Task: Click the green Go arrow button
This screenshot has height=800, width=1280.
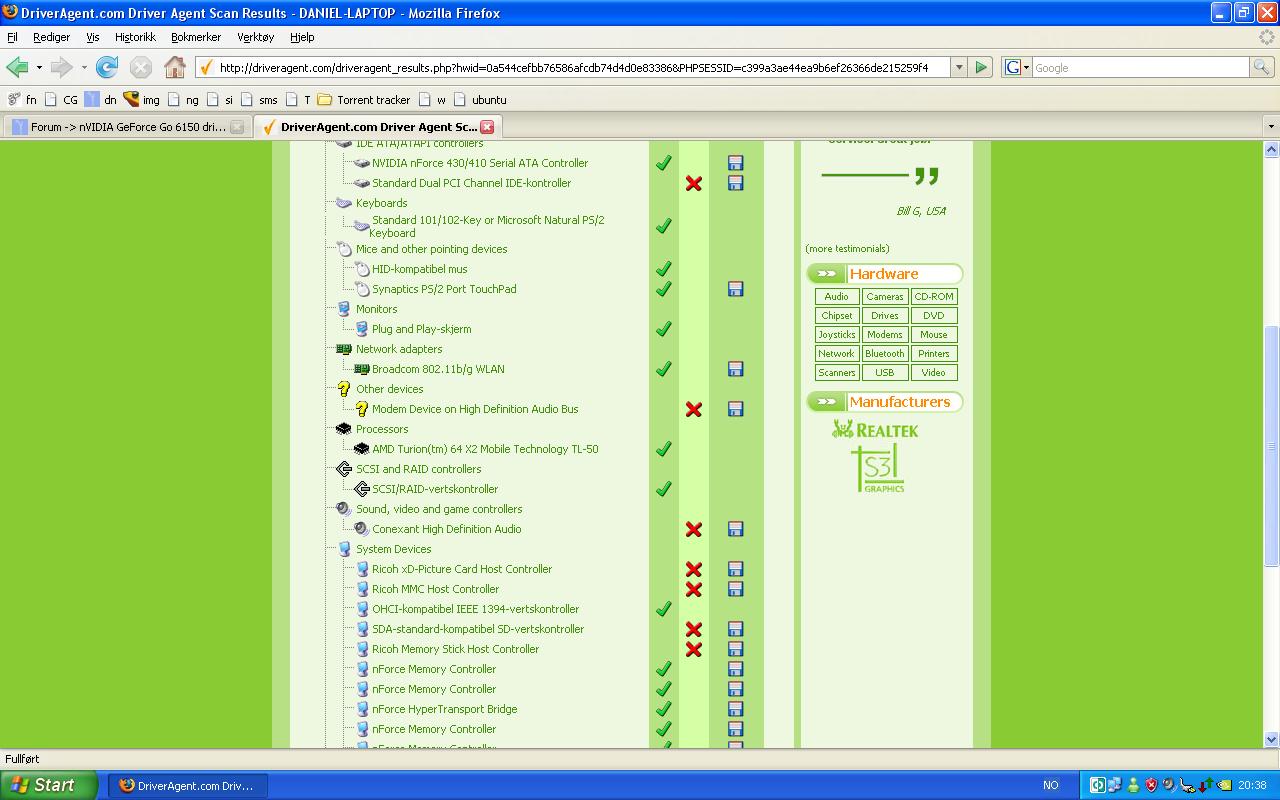Action: coord(981,67)
